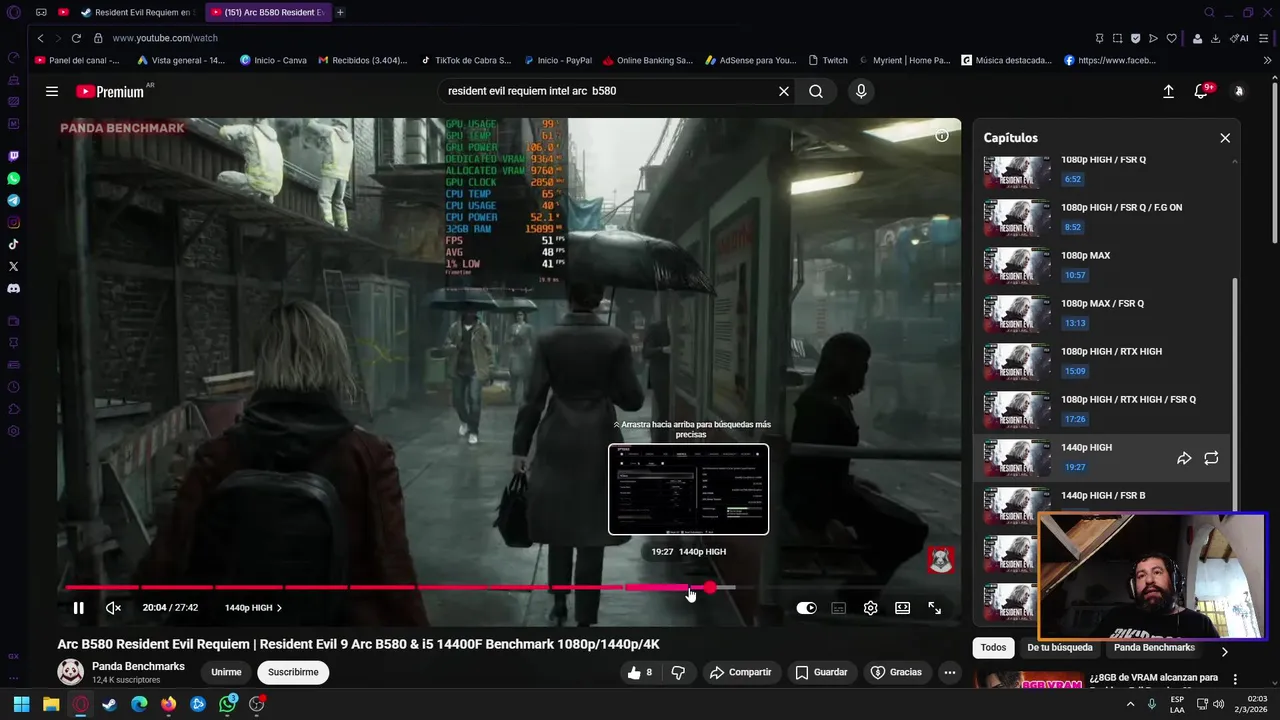Viewport: 1280px width, 720px height.
Task: Go to YouTube Premium home logo
Action: 110,91
